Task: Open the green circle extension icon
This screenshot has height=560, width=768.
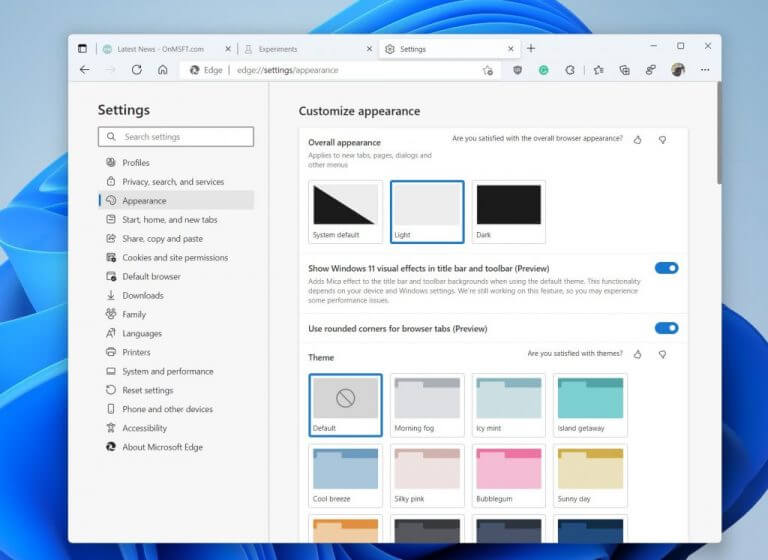Action: tap(543, 71)
